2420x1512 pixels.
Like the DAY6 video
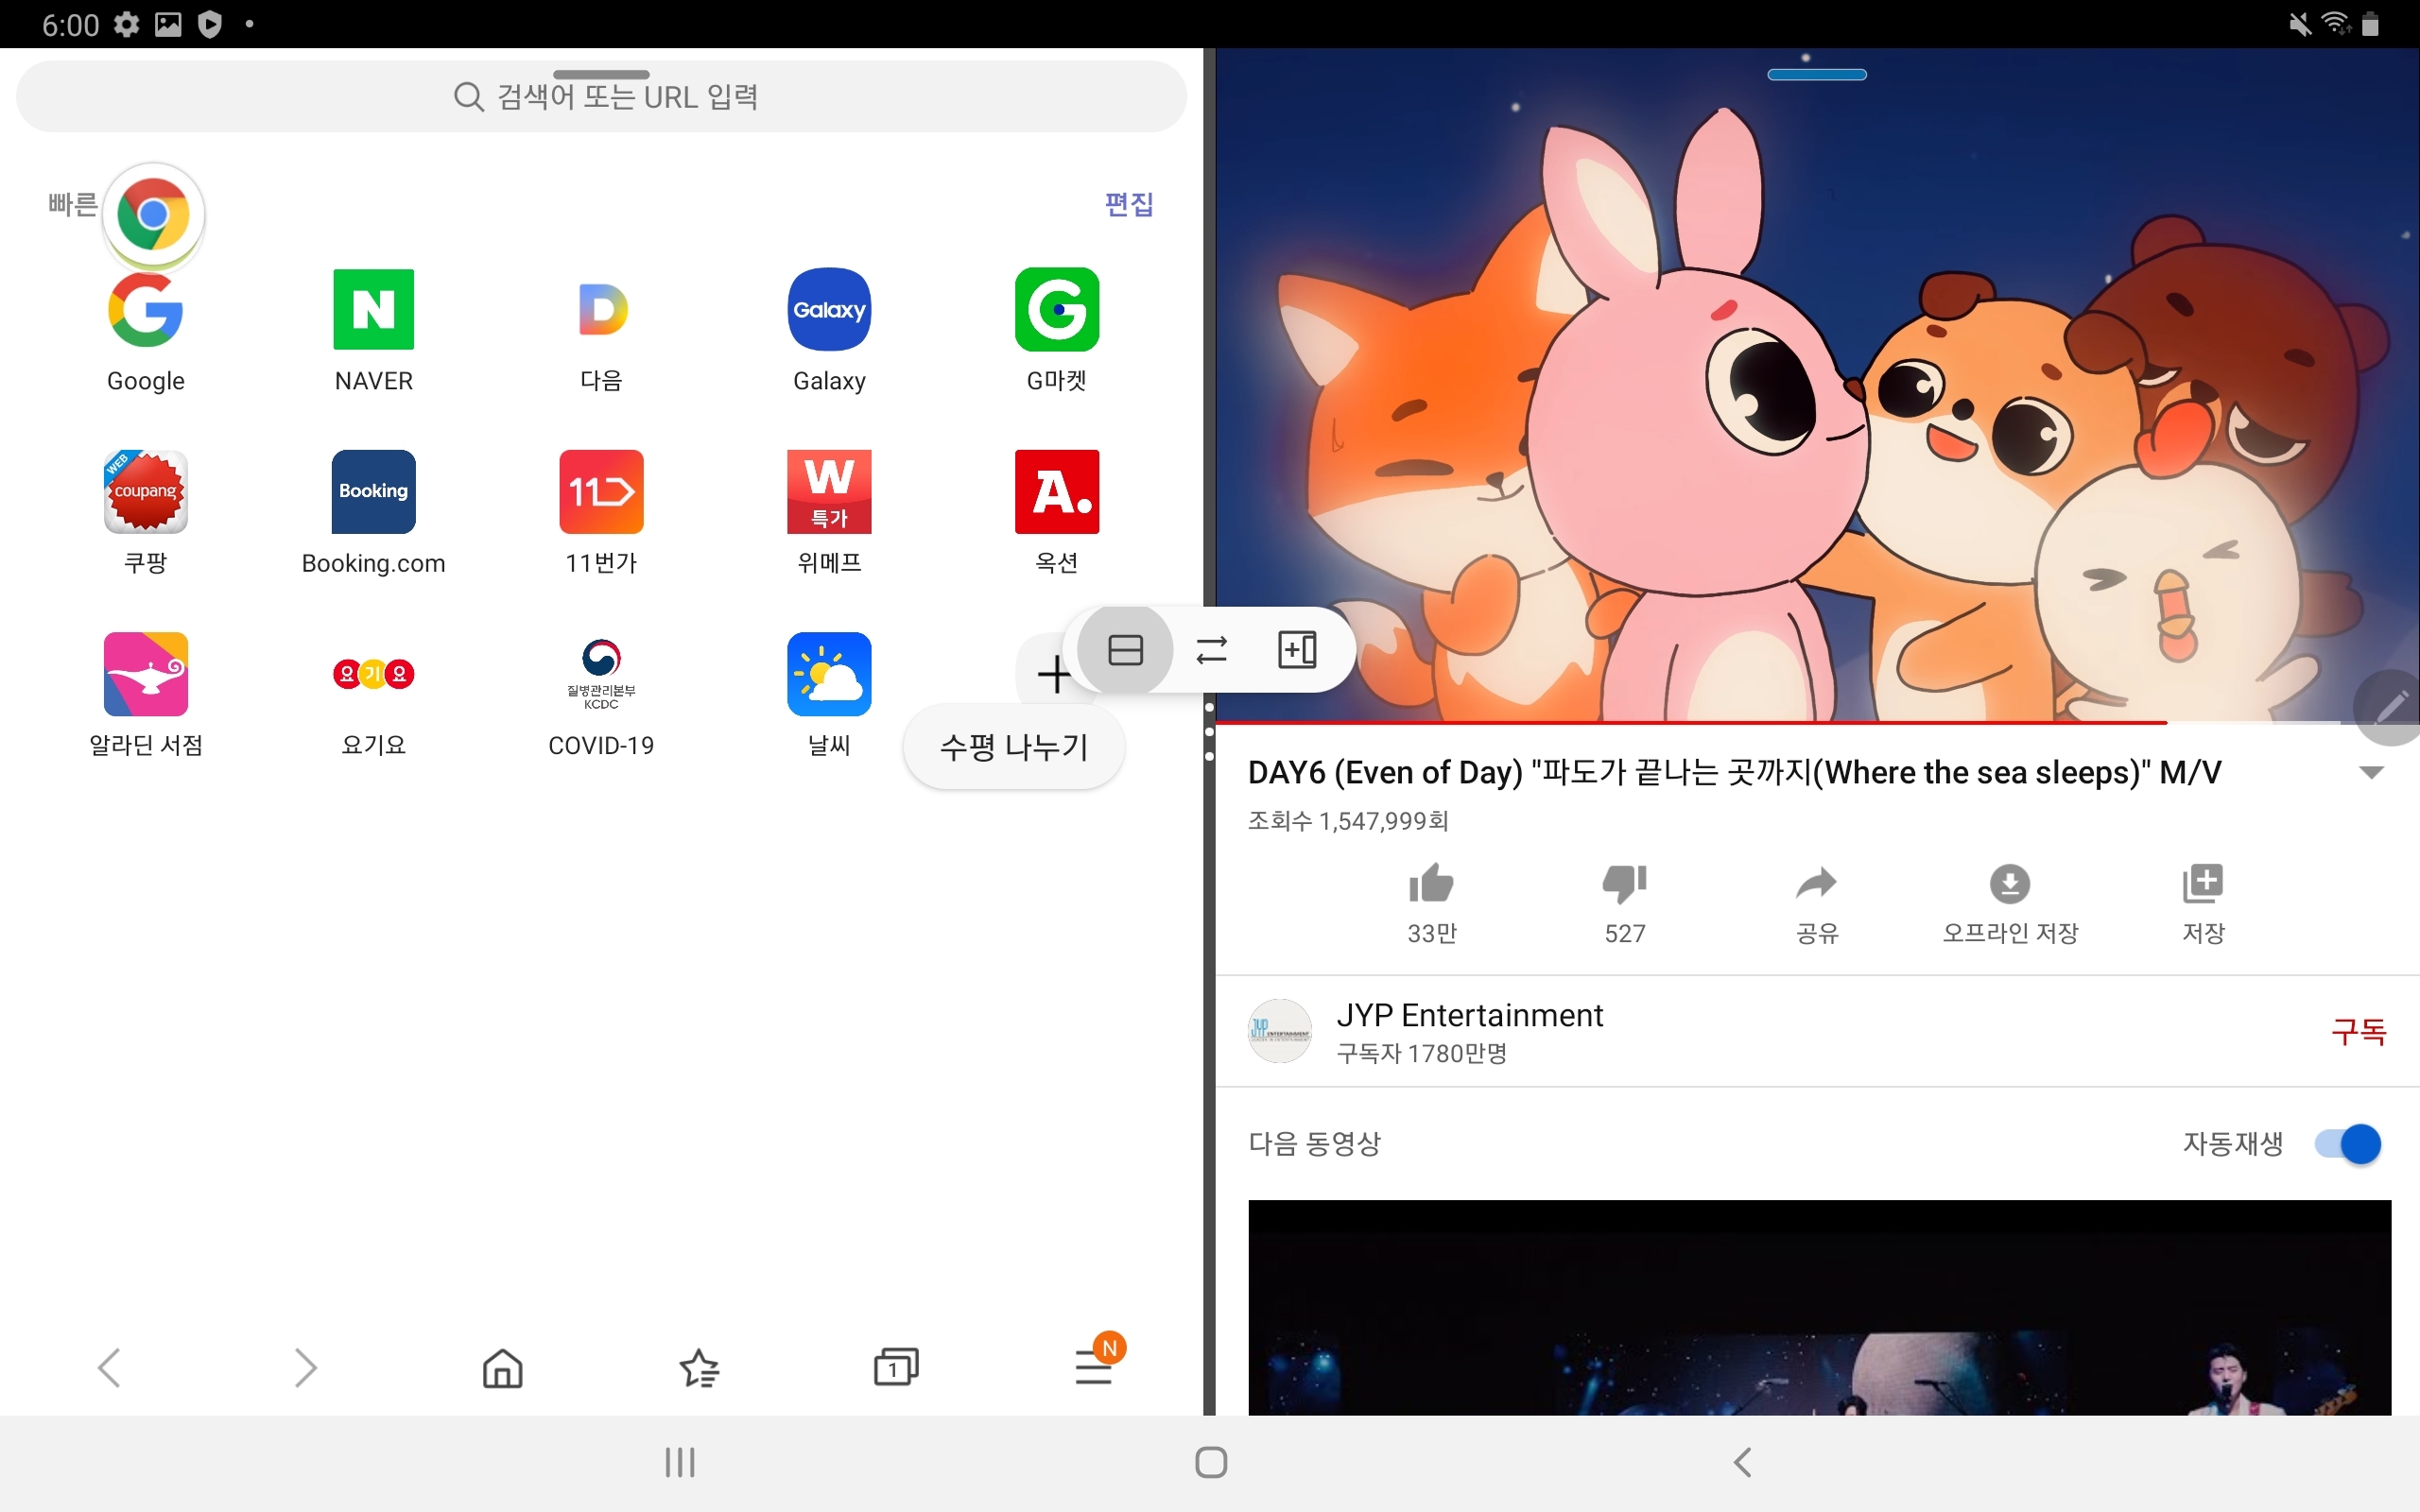pyautogui.click(x=1431, y=903)
